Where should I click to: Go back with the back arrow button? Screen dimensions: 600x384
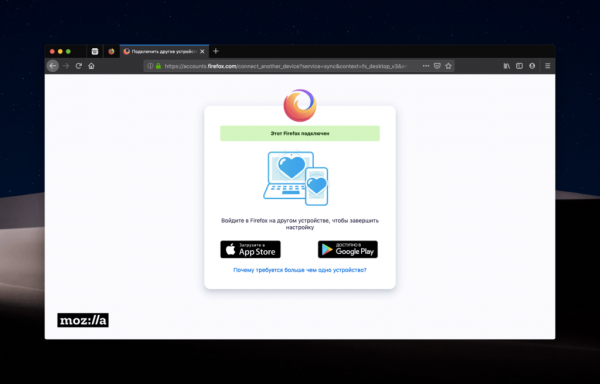53,66
